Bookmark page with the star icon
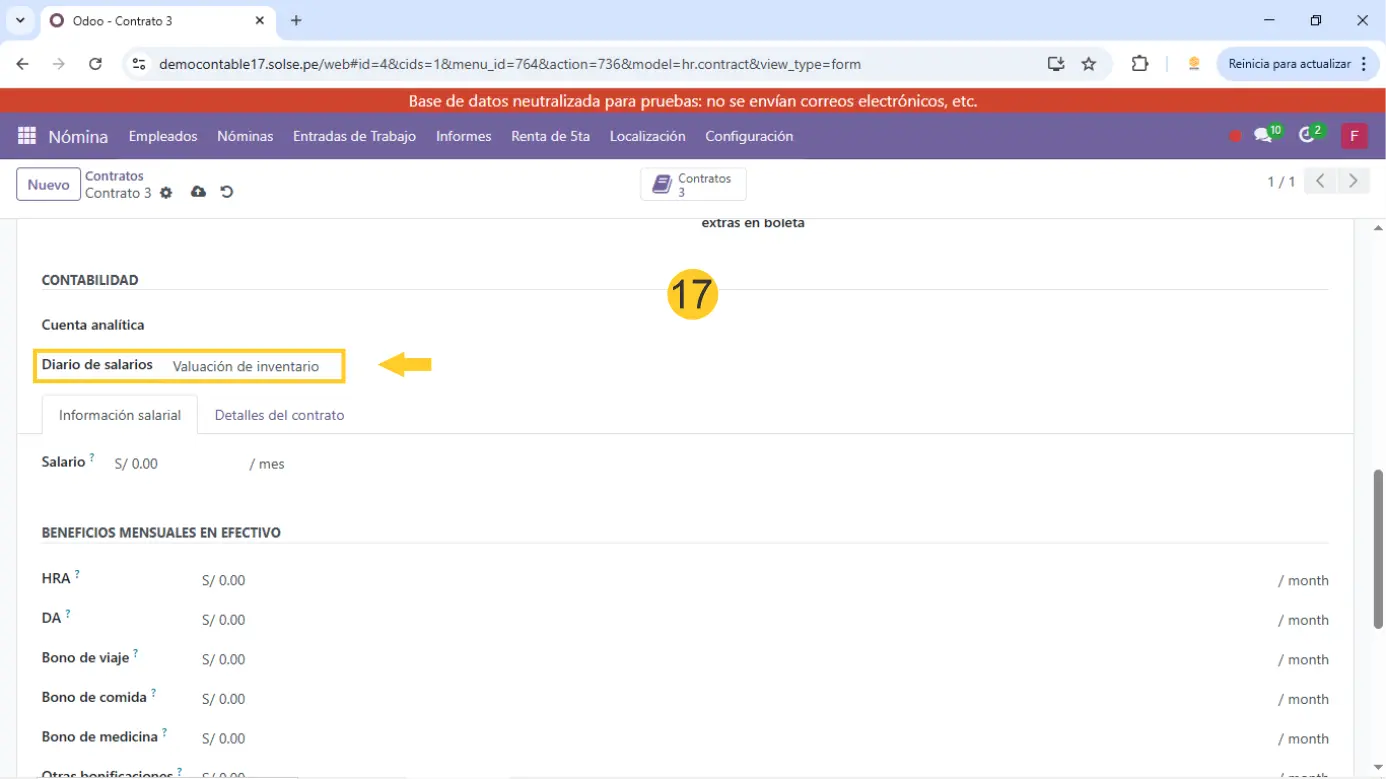Image resolution: width=1386 pixels, height=779 pixels. (x=1089, y=64)
